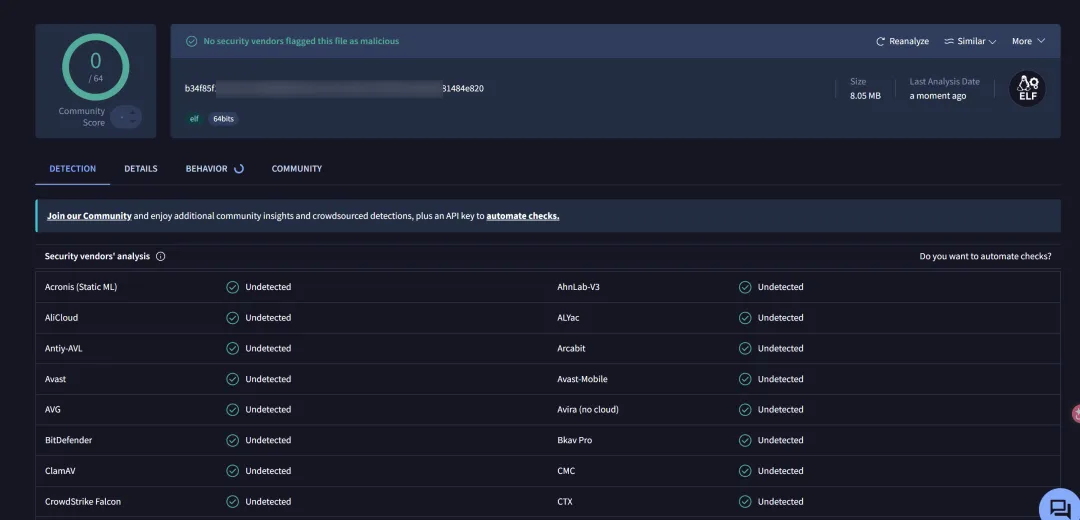This screenshot has height=520, width=1080.
Task: Click the Avira (no cloud) vendor name
Action: point(588,410)
